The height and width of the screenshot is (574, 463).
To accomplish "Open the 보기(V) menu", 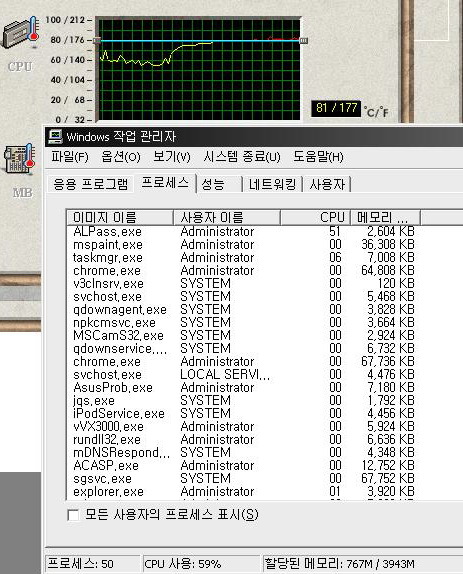I will coord(171,157).
